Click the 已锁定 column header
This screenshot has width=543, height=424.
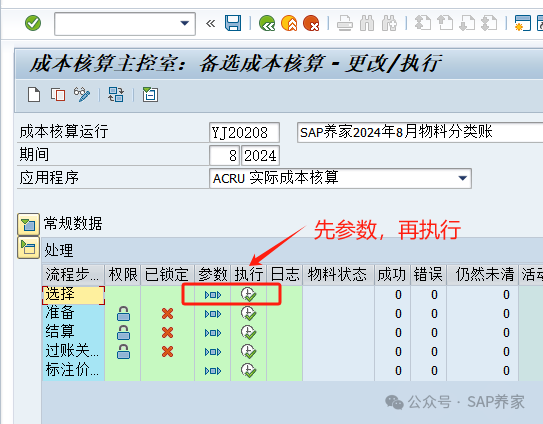167,275
